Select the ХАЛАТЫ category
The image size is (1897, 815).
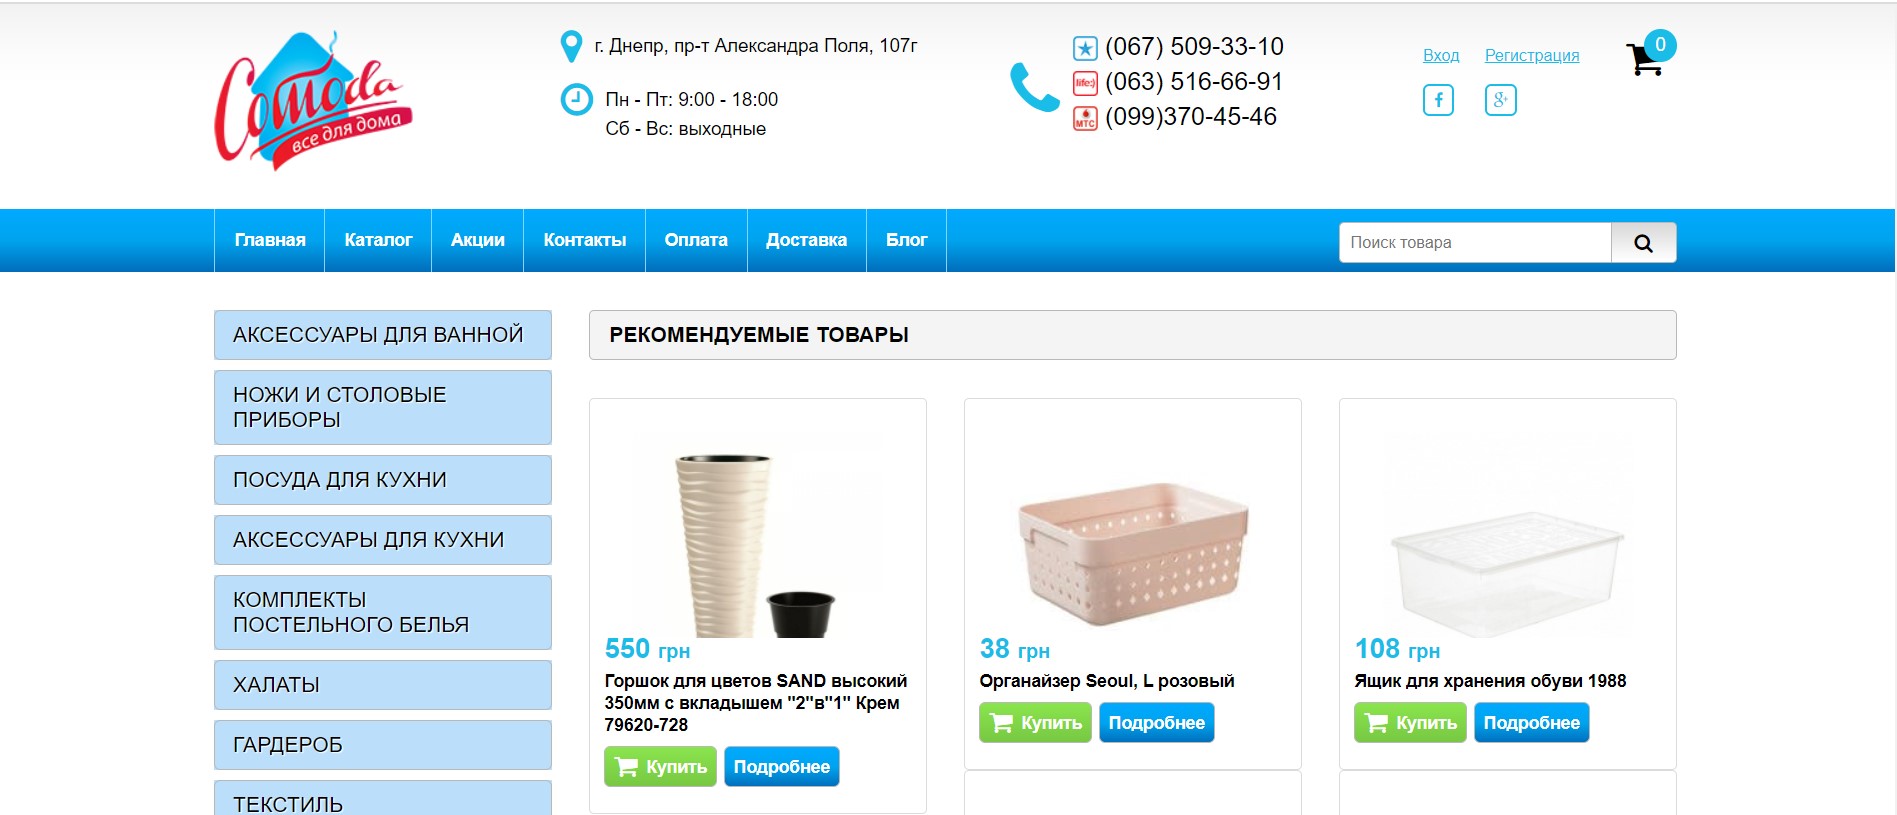383,685
